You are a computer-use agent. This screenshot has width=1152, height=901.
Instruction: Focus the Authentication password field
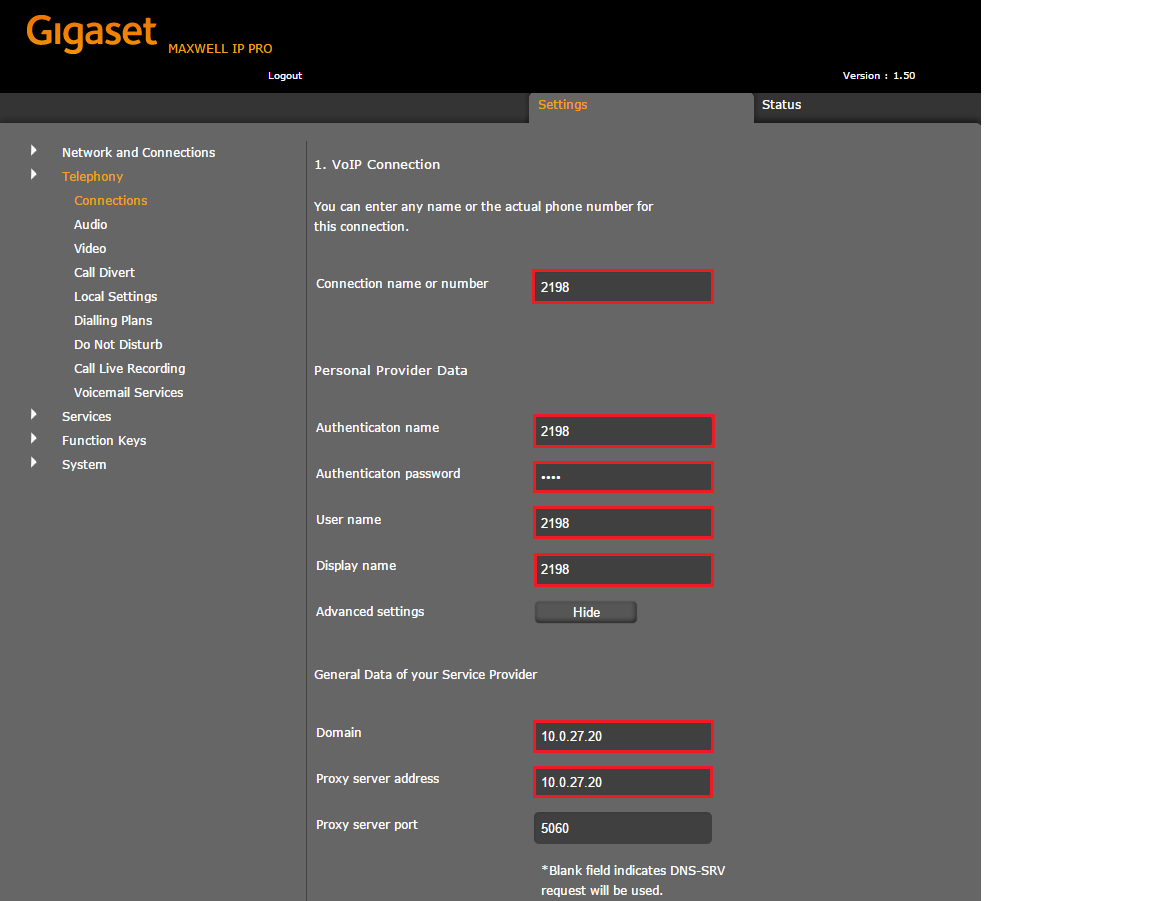(623, 477)
